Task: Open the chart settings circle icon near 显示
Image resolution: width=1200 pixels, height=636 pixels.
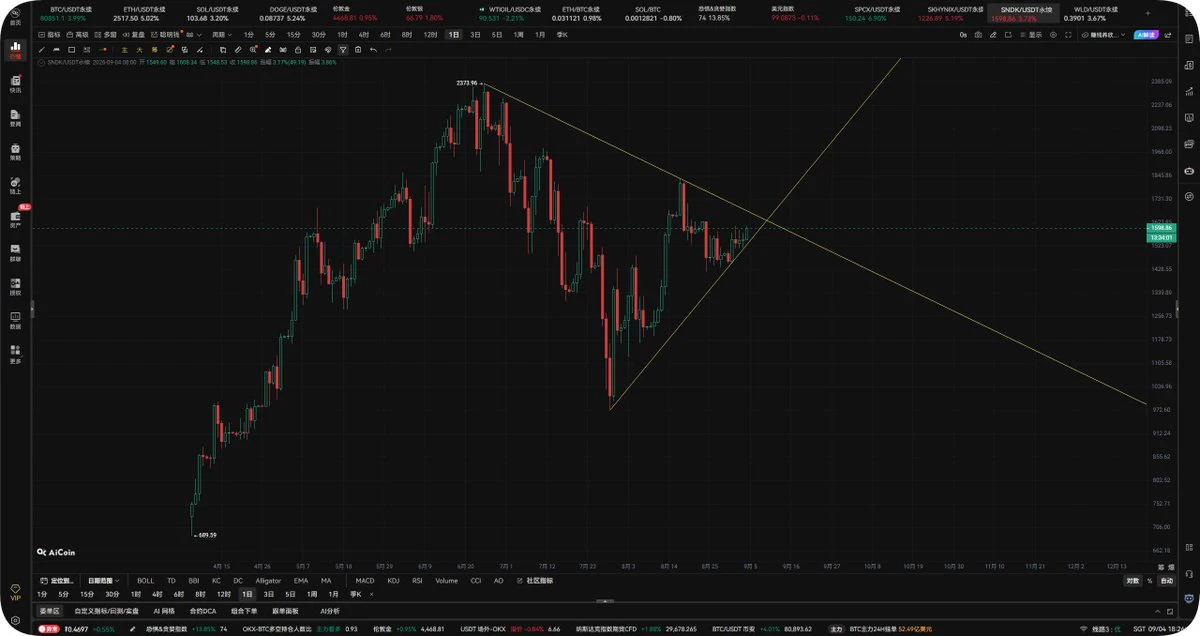Action: [x=1053, y=35]
